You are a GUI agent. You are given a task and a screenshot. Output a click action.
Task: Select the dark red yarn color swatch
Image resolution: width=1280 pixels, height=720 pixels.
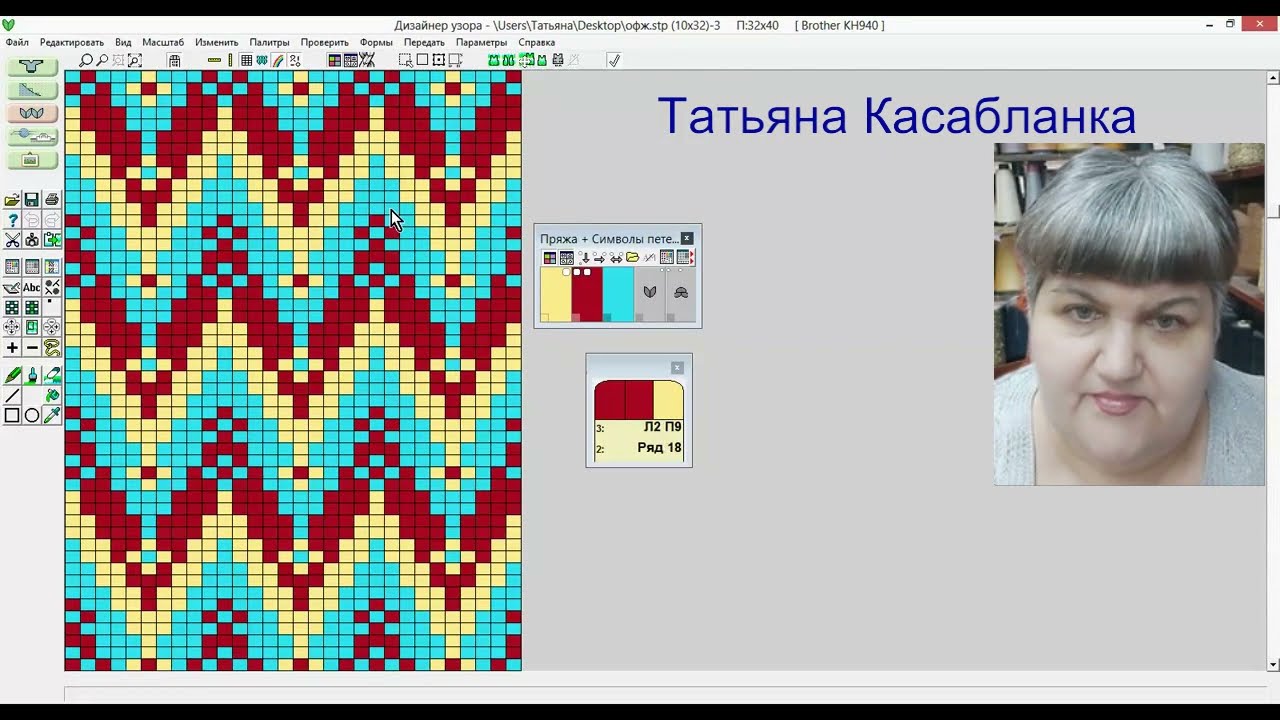coord(587,294)
